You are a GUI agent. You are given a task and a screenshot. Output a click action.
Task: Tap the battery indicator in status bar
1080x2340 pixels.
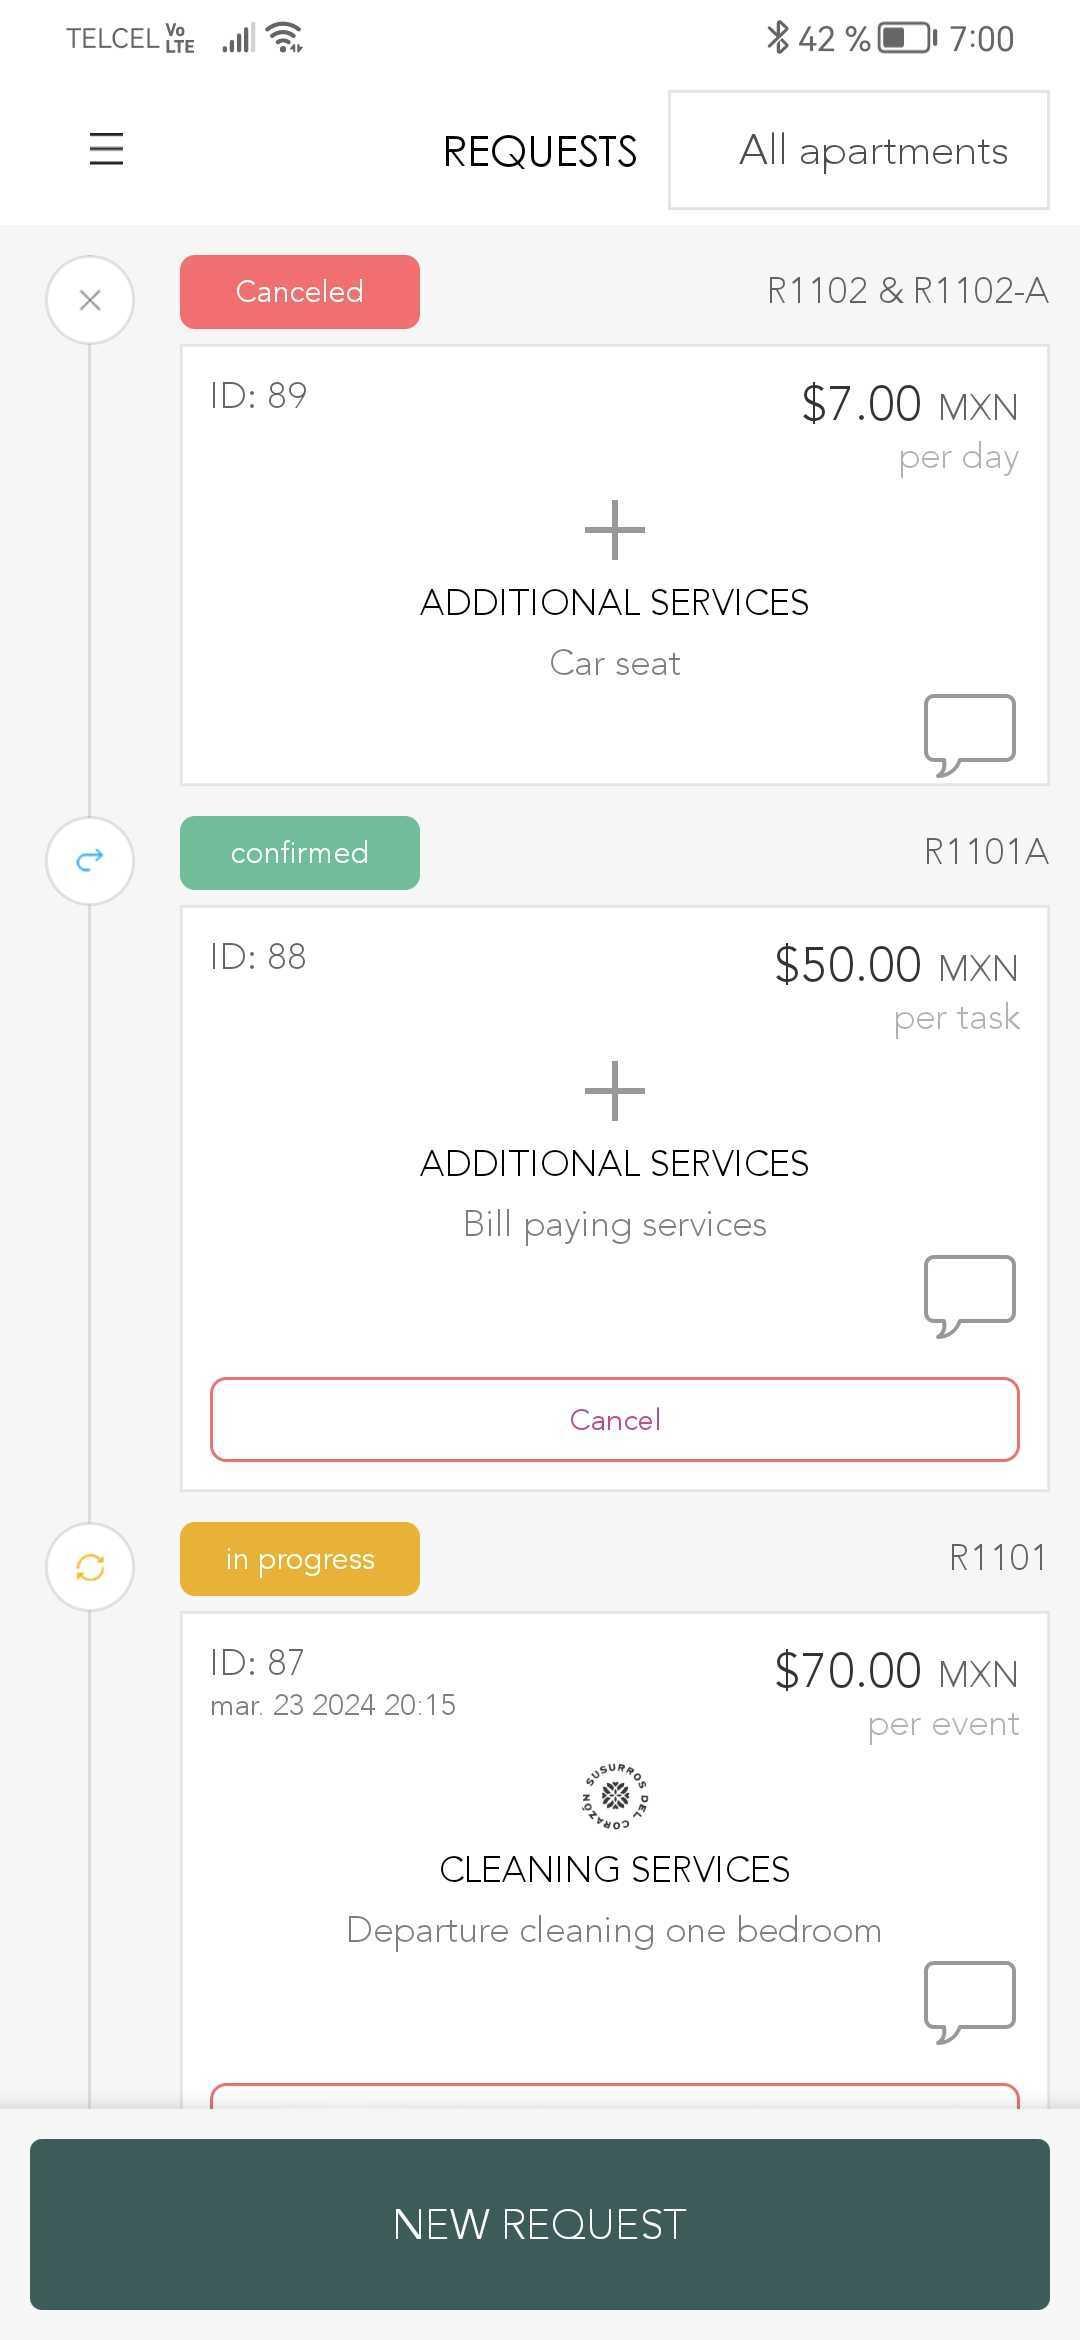(x=906, y=38)
